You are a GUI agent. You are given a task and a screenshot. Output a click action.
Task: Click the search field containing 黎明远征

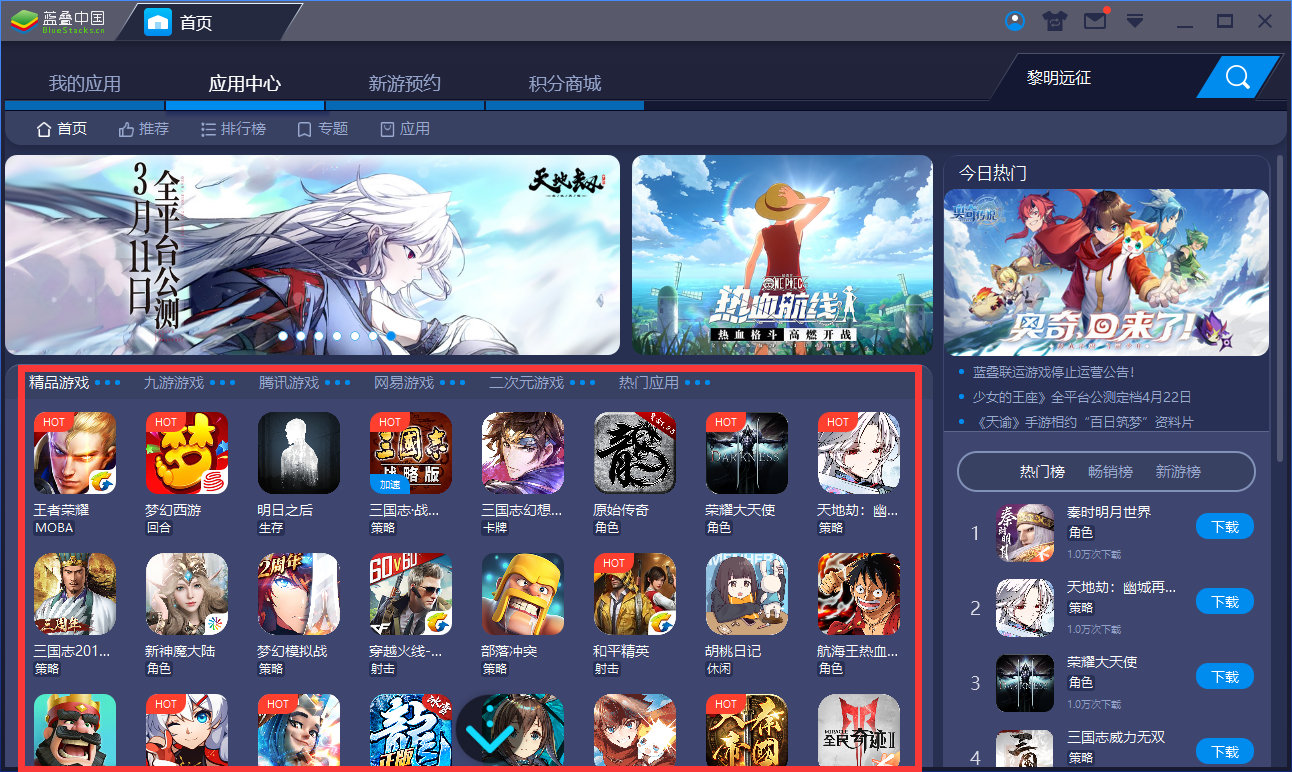[1105, 78]
